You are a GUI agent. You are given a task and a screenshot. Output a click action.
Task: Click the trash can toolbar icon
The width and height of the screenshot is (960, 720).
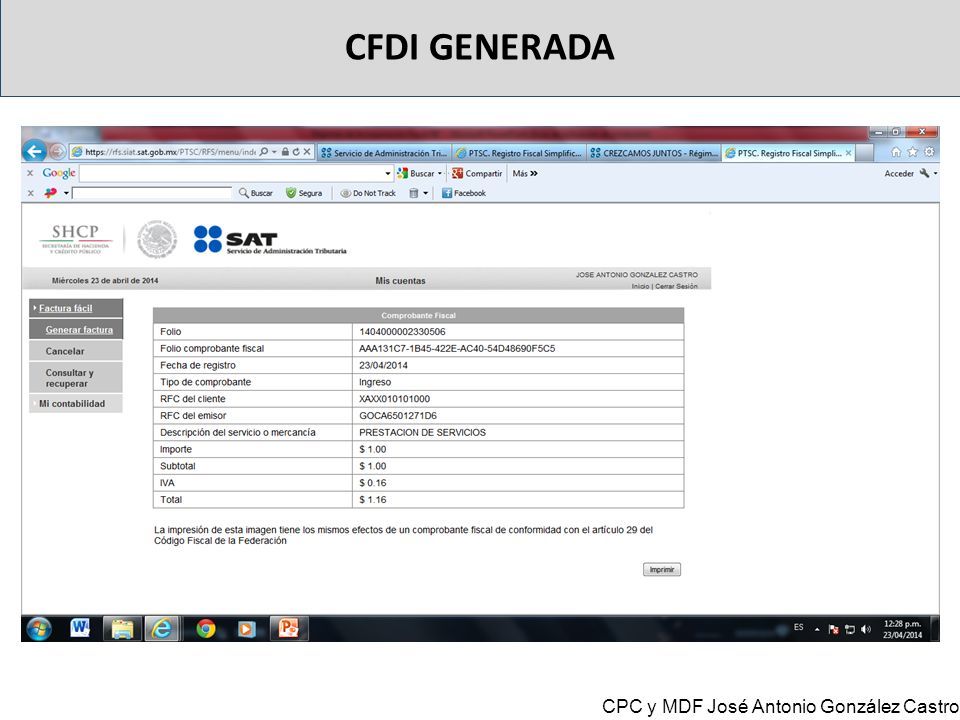(413, 193)
